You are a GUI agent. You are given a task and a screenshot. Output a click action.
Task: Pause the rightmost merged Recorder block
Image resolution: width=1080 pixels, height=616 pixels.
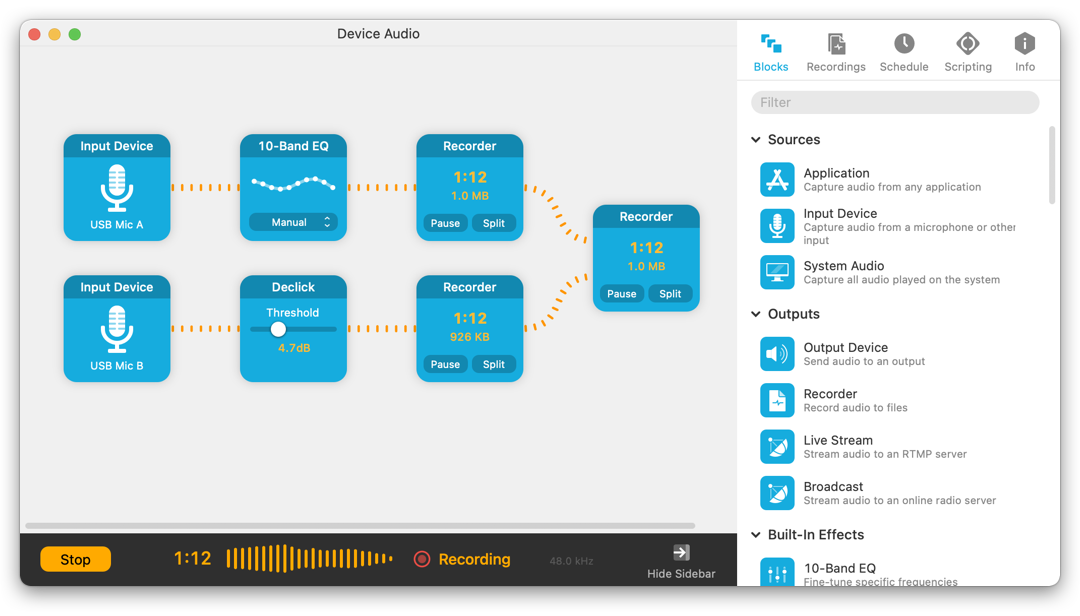[621, 294]
